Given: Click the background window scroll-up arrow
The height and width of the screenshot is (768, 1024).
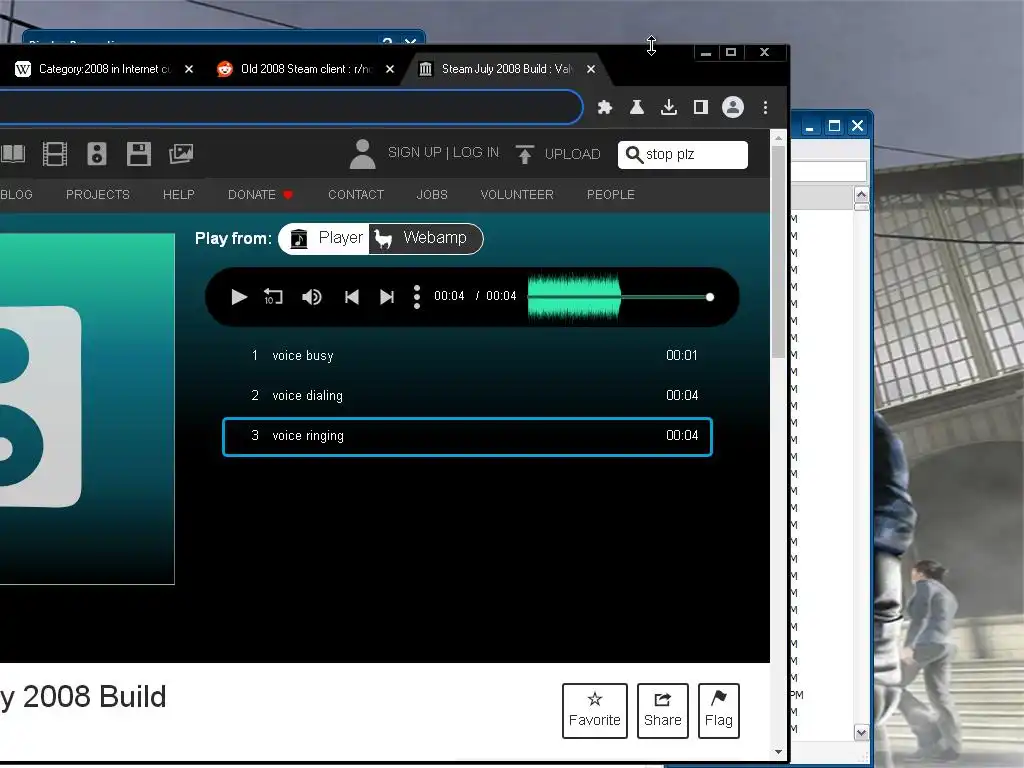Looking at the screenshot, I should pos(861,195).
